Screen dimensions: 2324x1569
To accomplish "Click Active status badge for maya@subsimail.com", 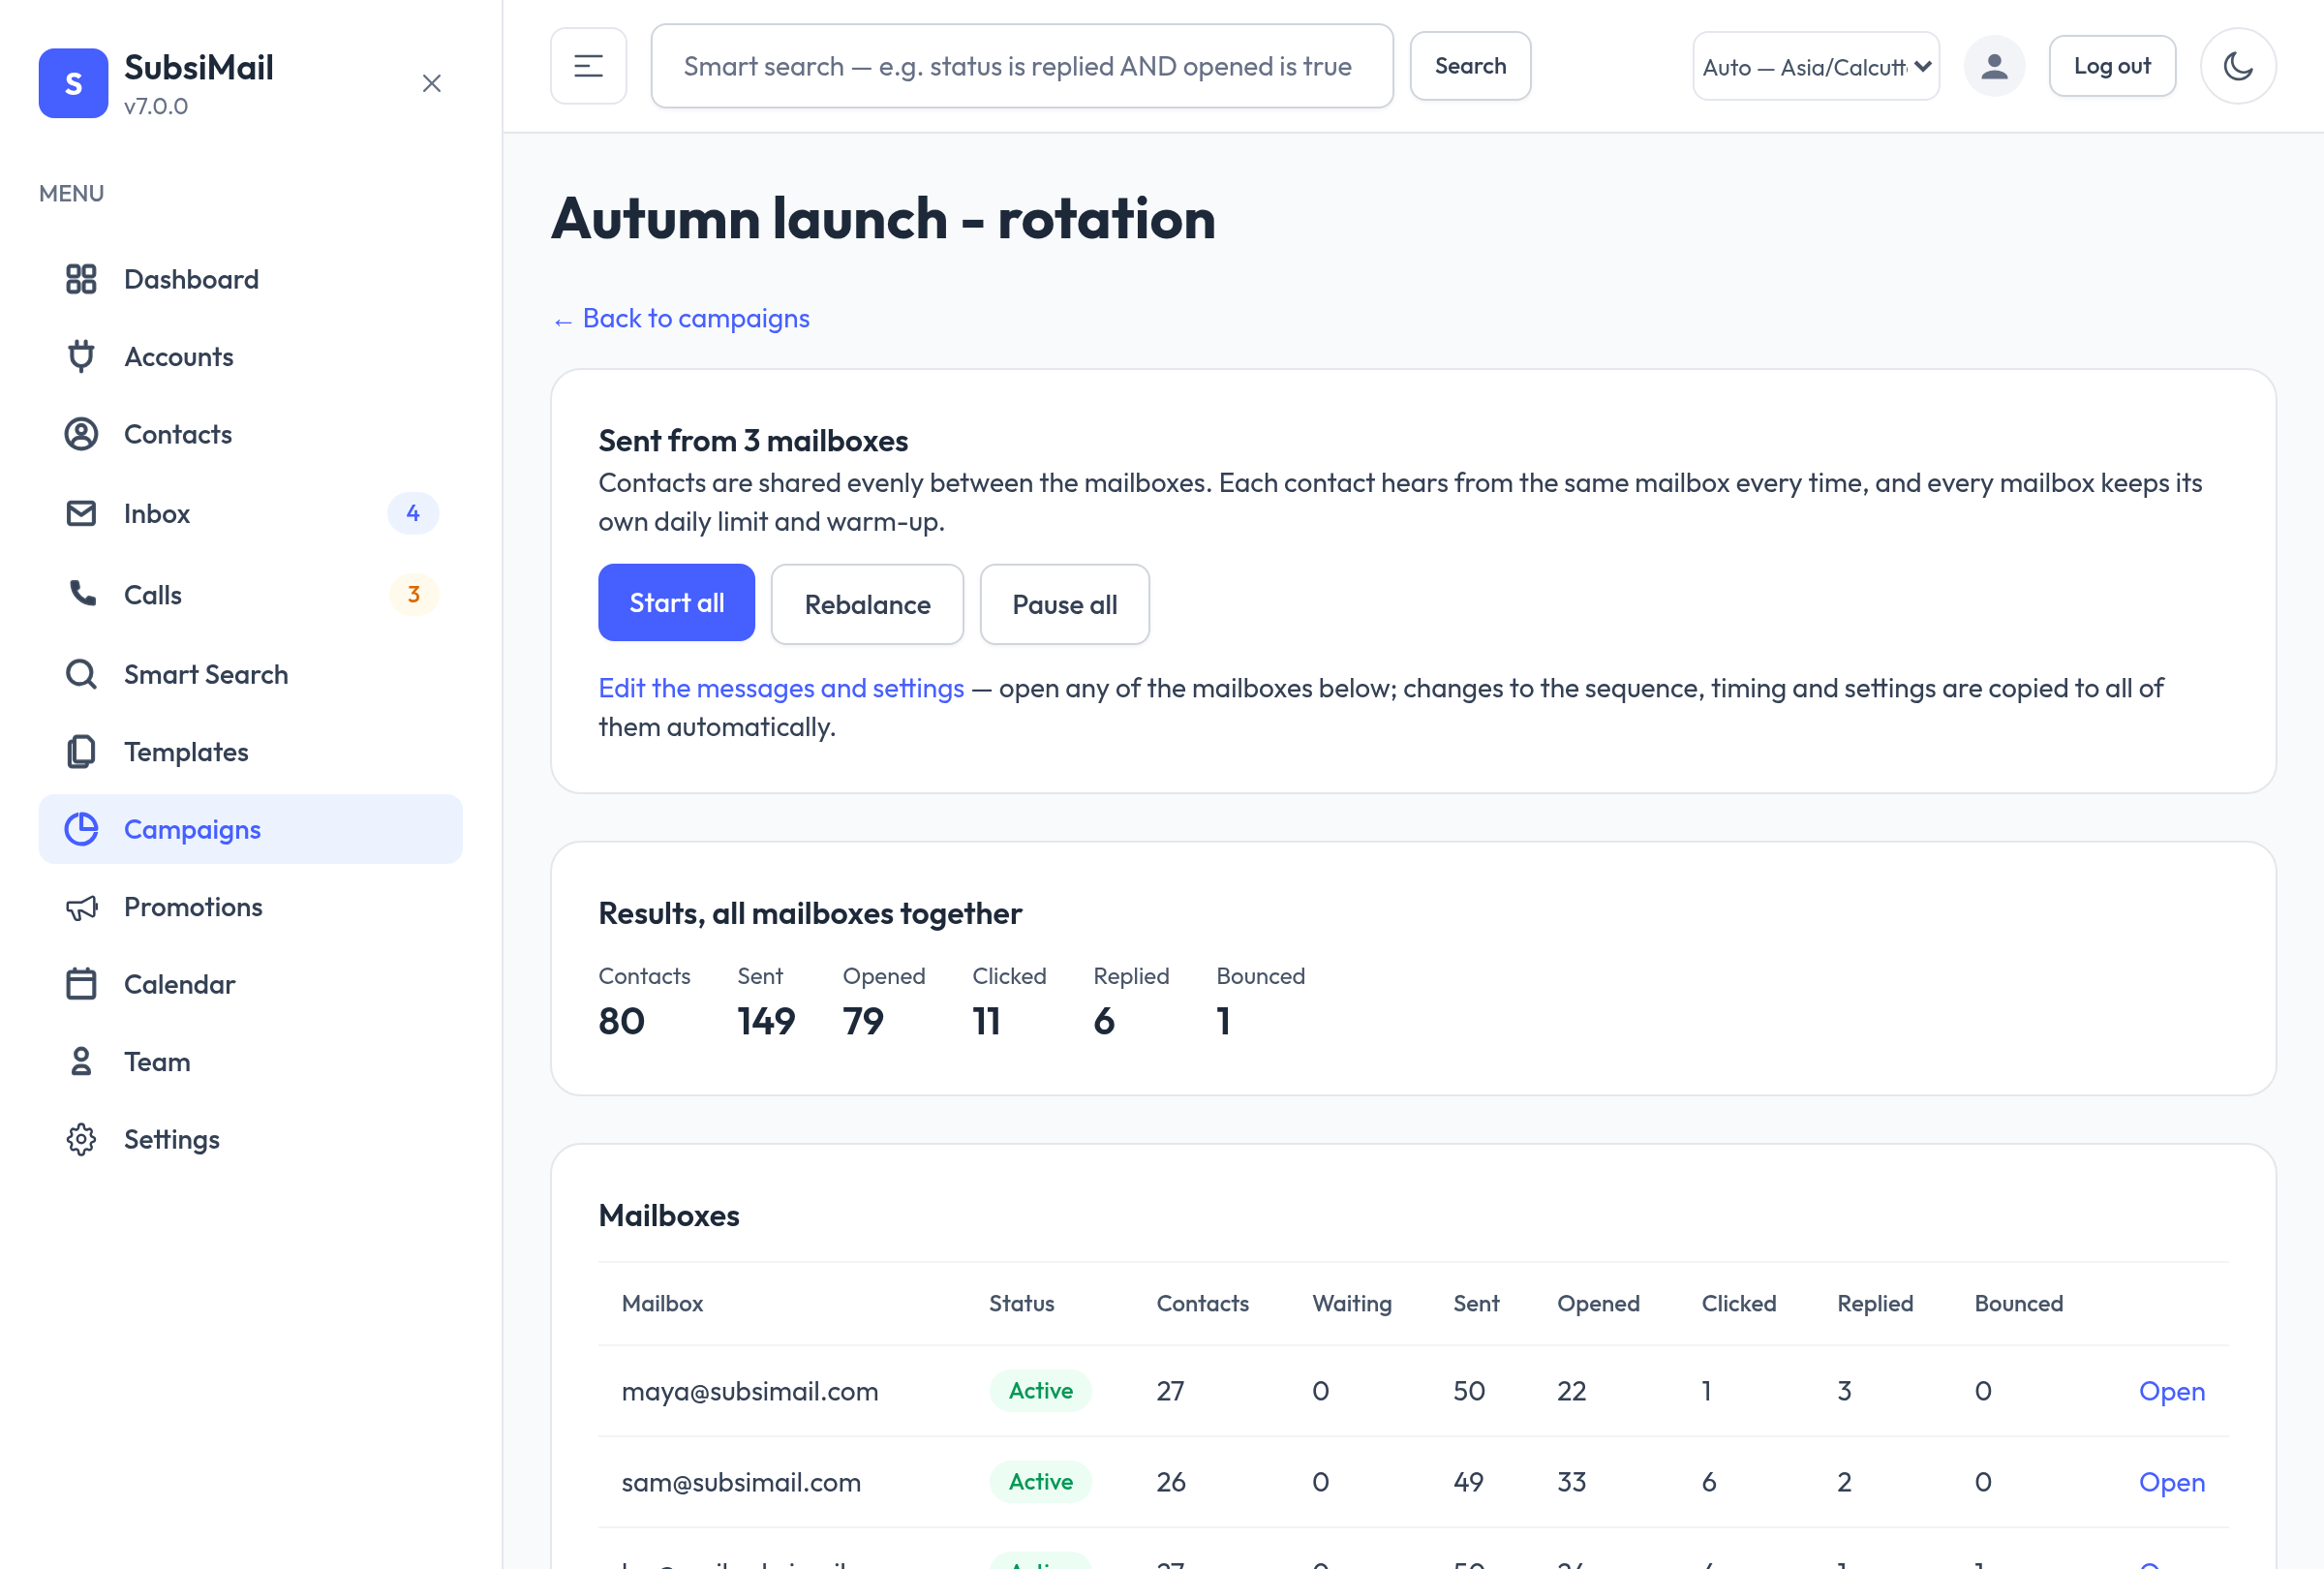I will (x=1040, y=1390).
